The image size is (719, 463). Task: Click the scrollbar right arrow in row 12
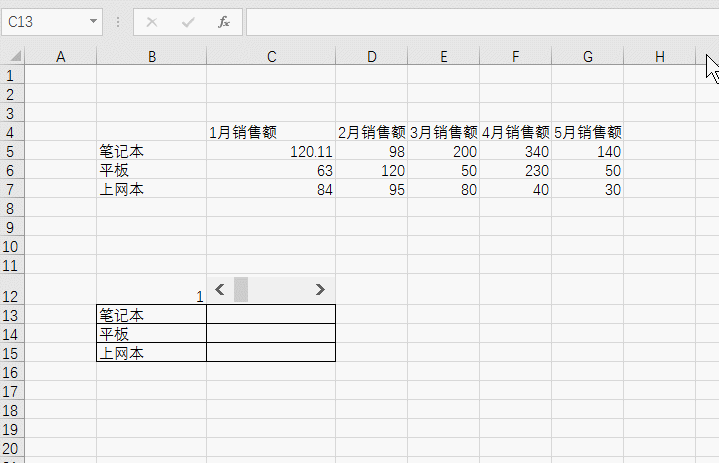pyautogui.click(x=320, y=289)
